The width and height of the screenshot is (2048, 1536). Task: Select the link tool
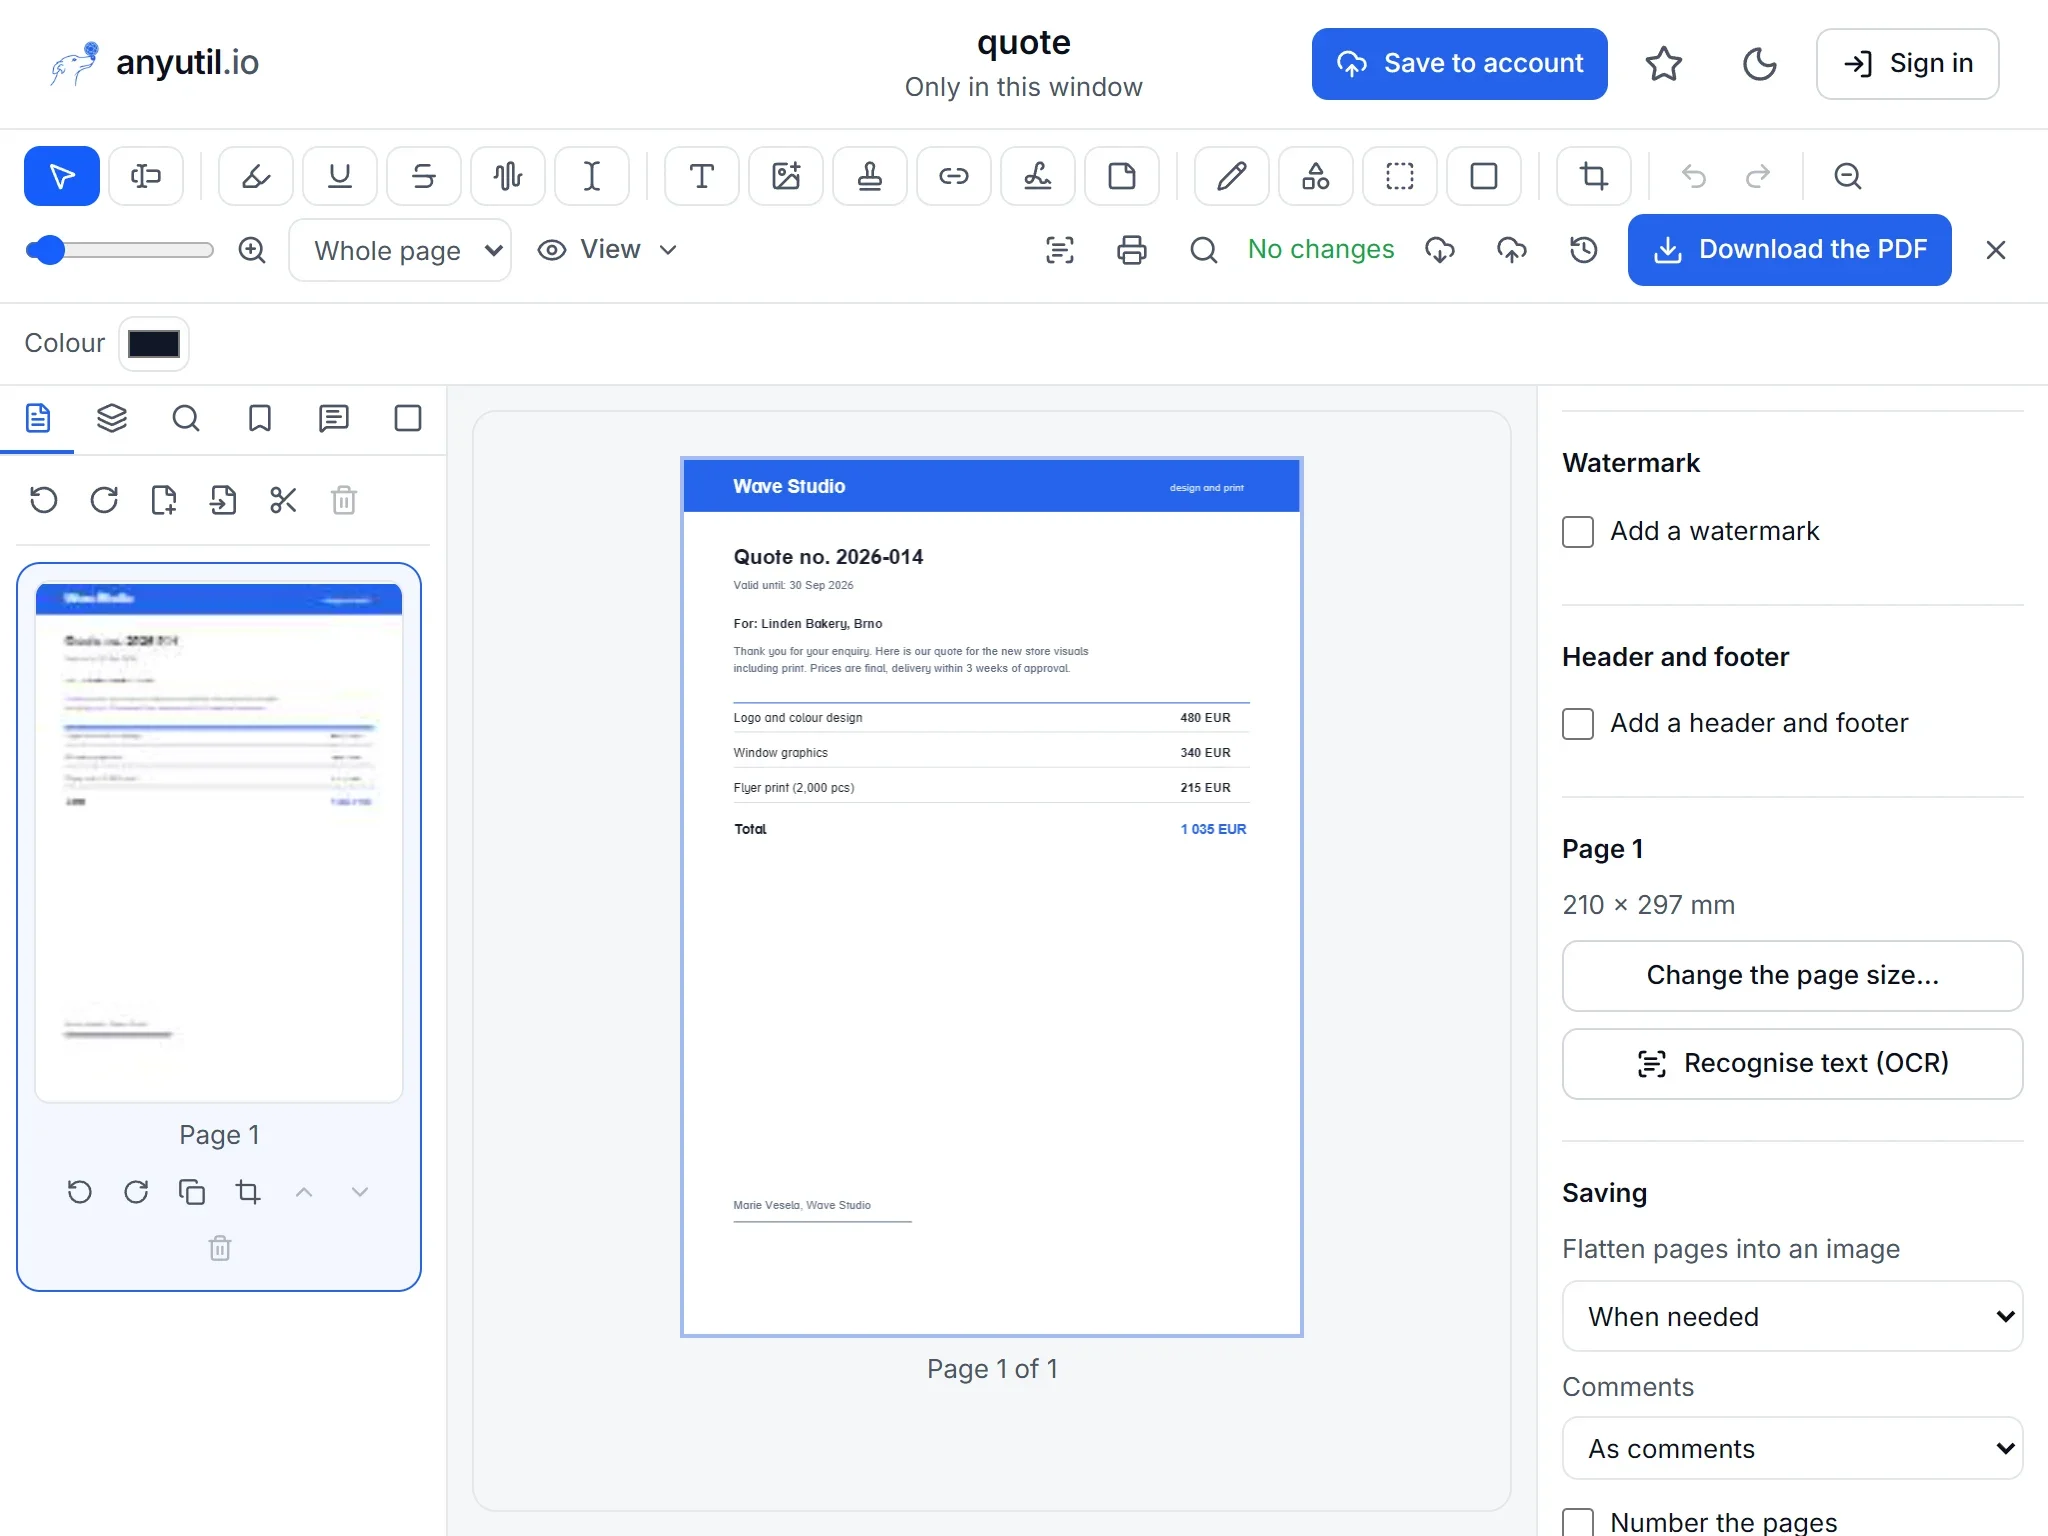tap(954, 177)
